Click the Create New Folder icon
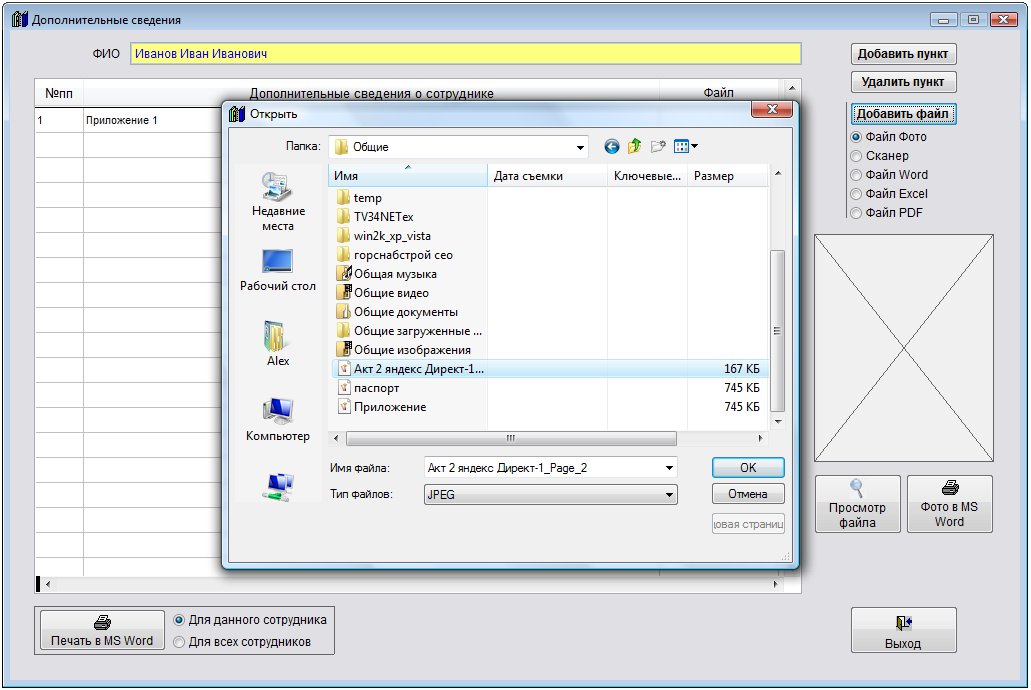Viewport: 1031px width, 690px height. [x=657, y=147]
